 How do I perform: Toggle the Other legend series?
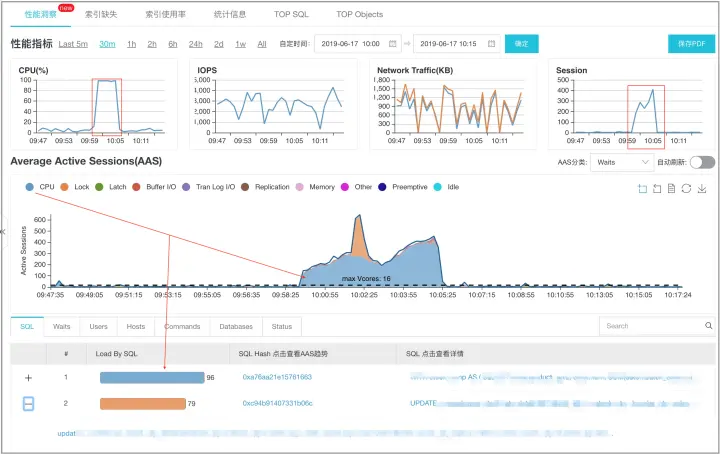(356, 187)
